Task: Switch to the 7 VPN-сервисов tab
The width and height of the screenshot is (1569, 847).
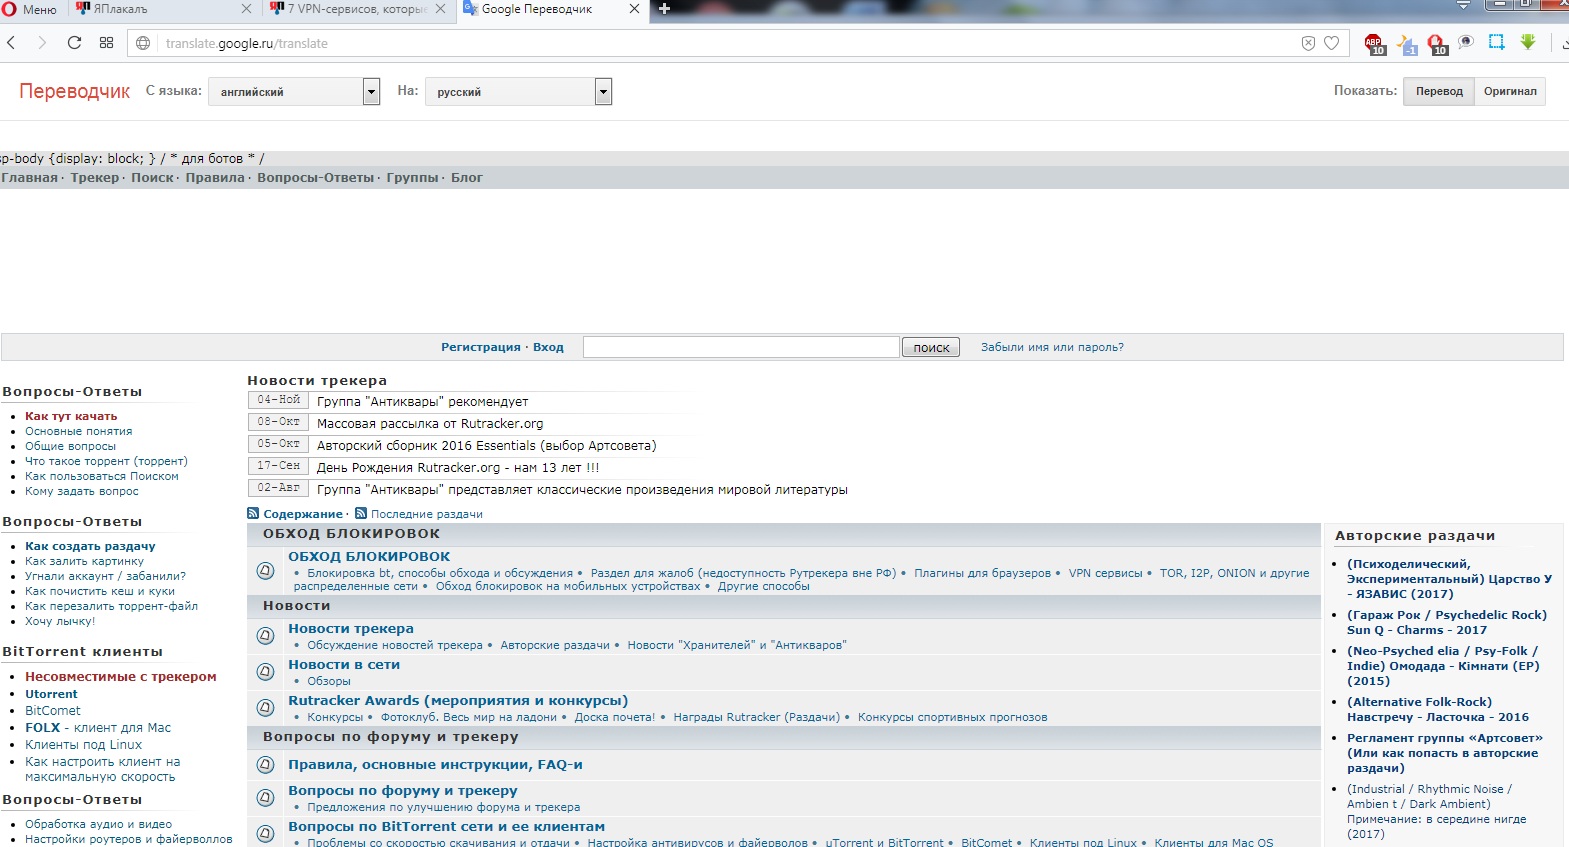Action: point(359,9)
